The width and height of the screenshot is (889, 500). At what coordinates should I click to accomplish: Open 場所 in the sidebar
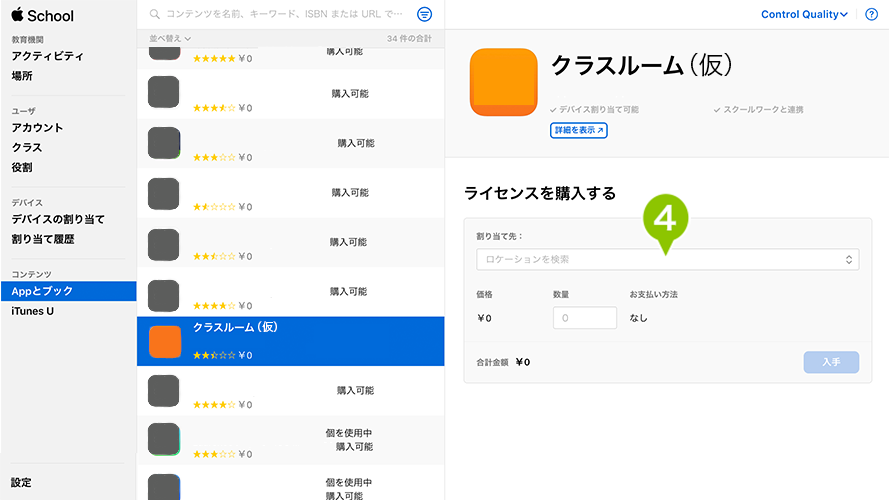coord(22,76)
